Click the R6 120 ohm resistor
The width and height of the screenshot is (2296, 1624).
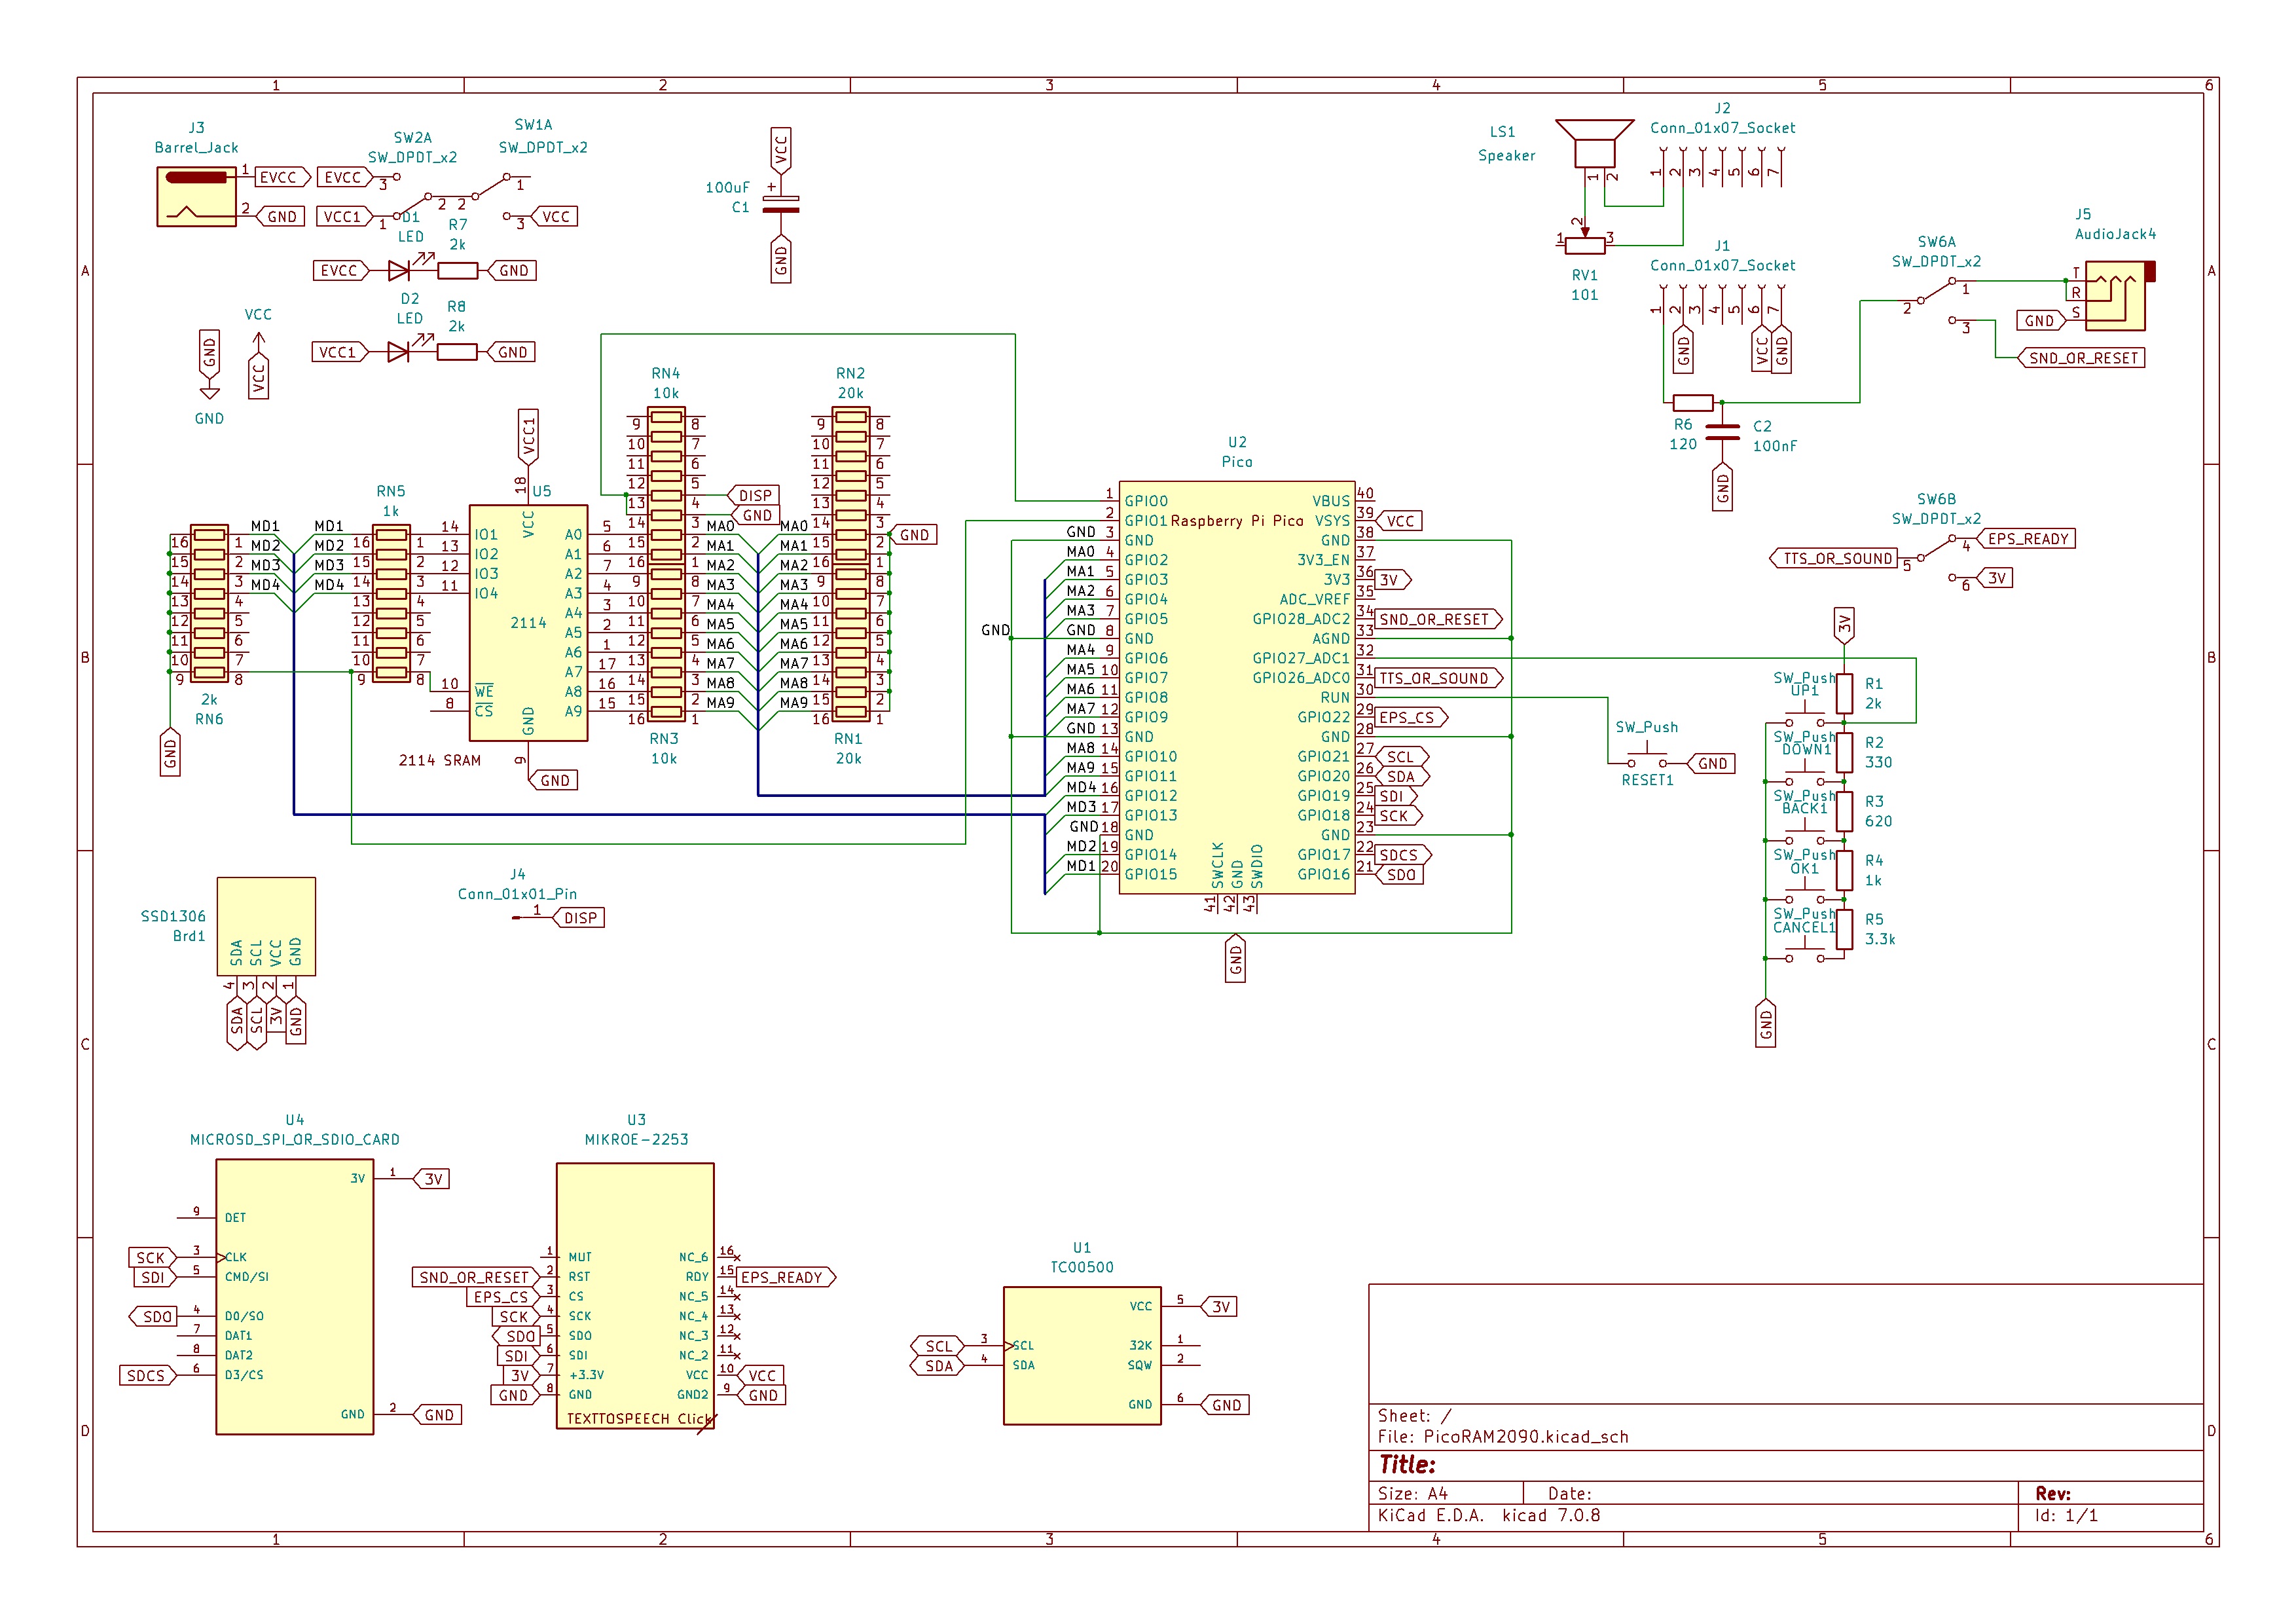pyautogui.click(x=1693, y=403)
